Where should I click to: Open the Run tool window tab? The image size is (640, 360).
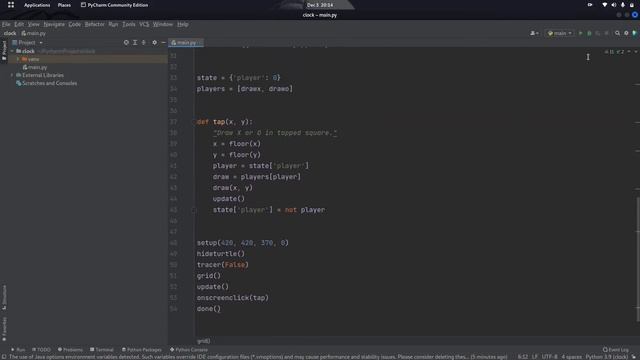tap(18, 350)
